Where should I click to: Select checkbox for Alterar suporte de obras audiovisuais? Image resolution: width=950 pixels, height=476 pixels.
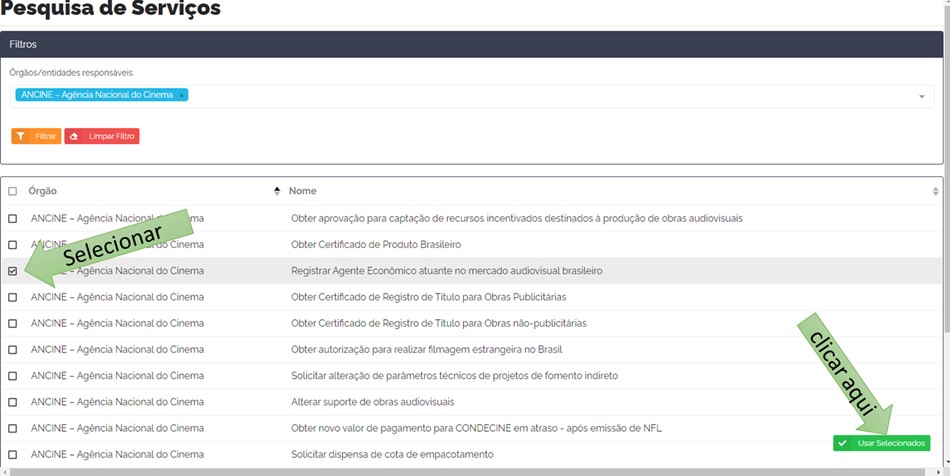tap(13, 402)
